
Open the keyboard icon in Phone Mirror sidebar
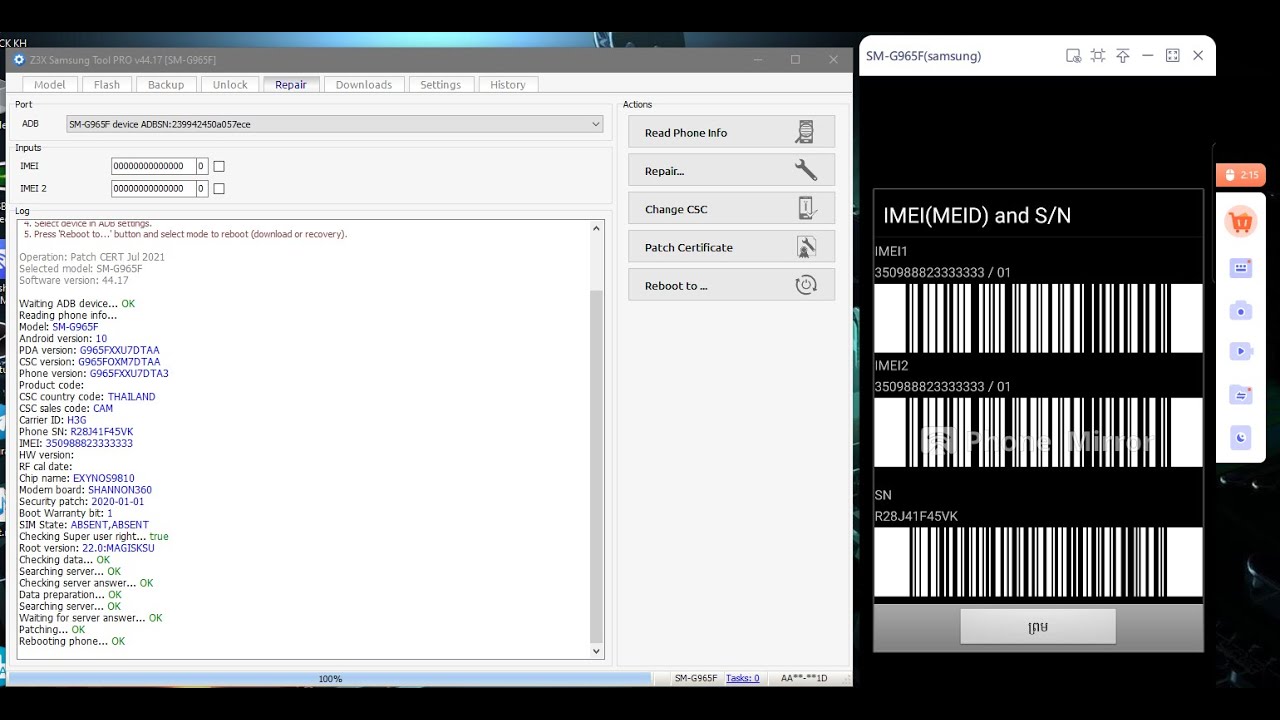point(1241,267)
